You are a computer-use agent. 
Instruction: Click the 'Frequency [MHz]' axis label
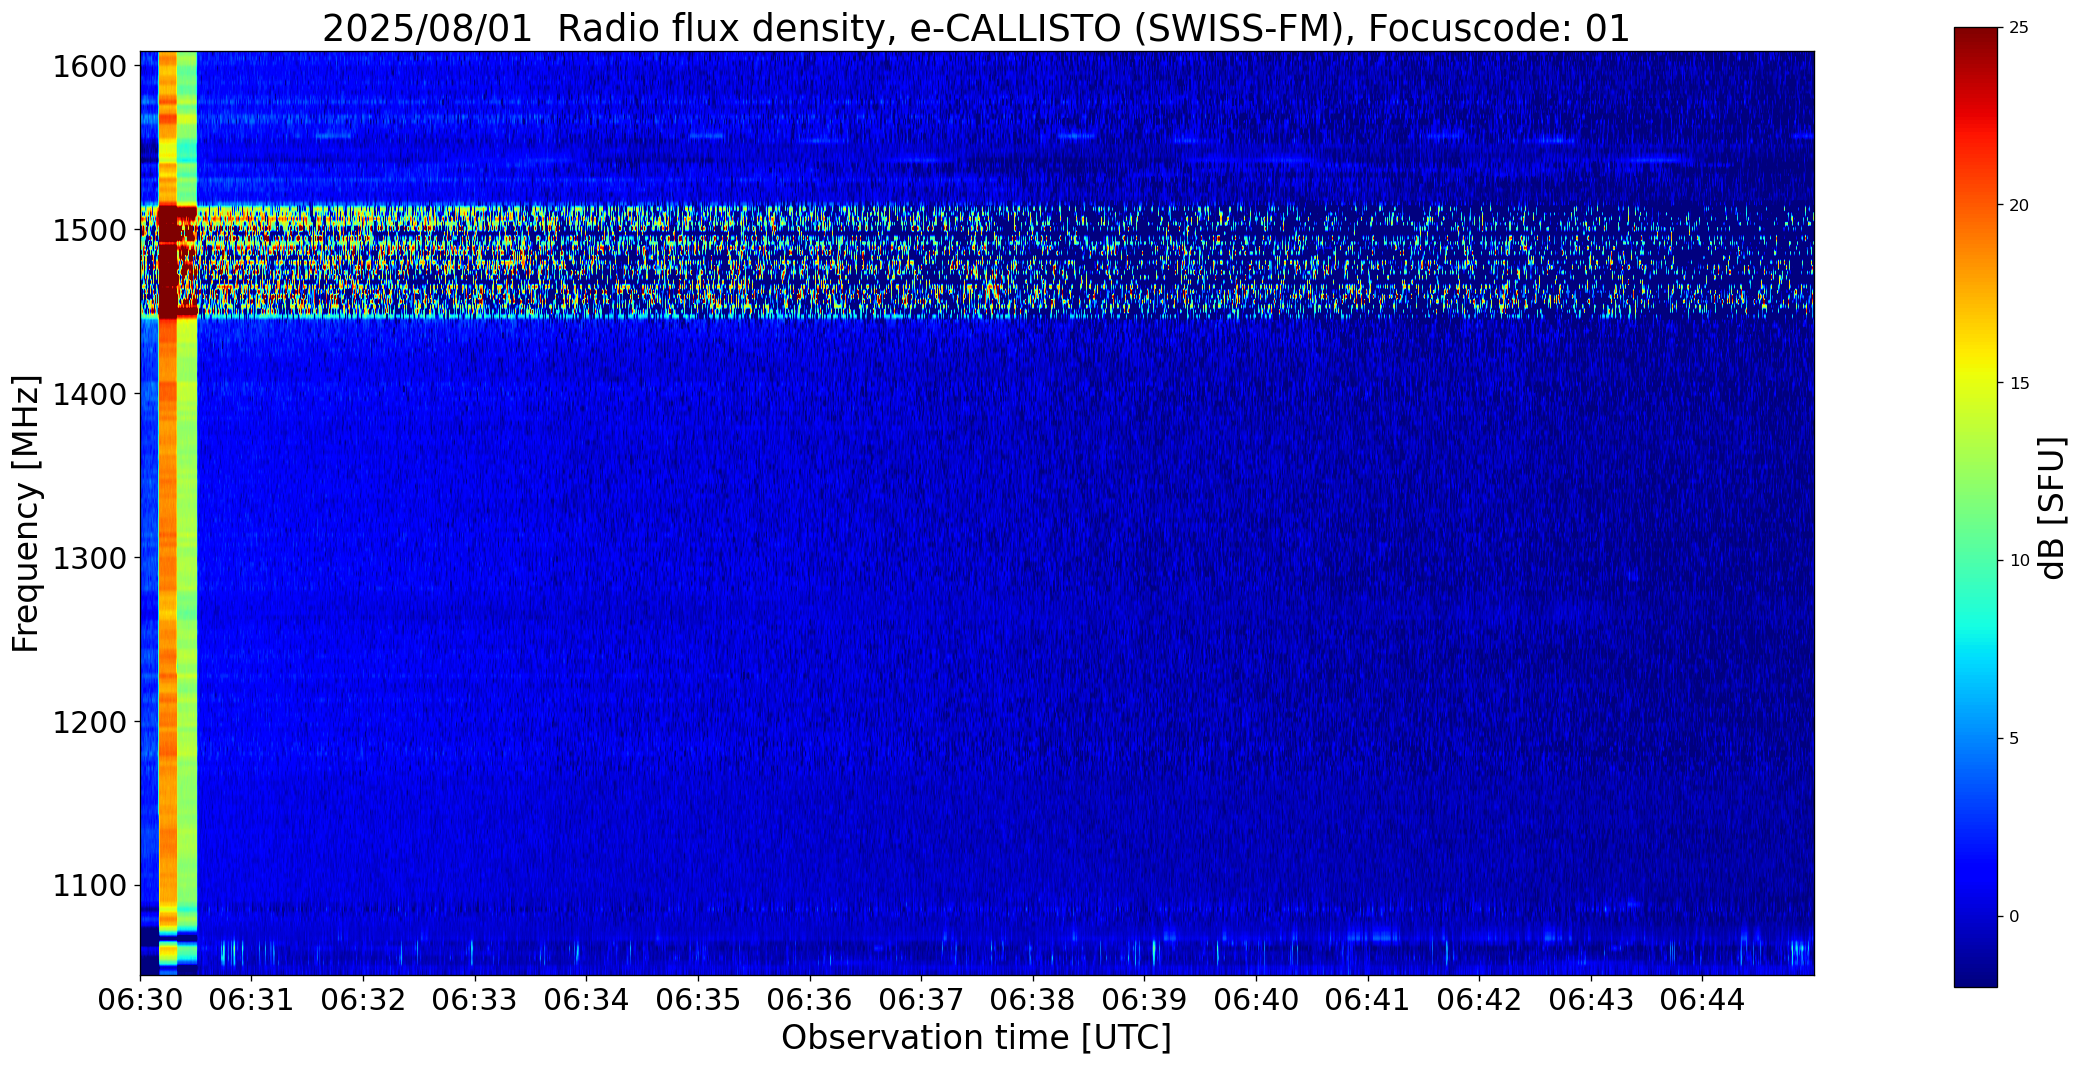27,513
